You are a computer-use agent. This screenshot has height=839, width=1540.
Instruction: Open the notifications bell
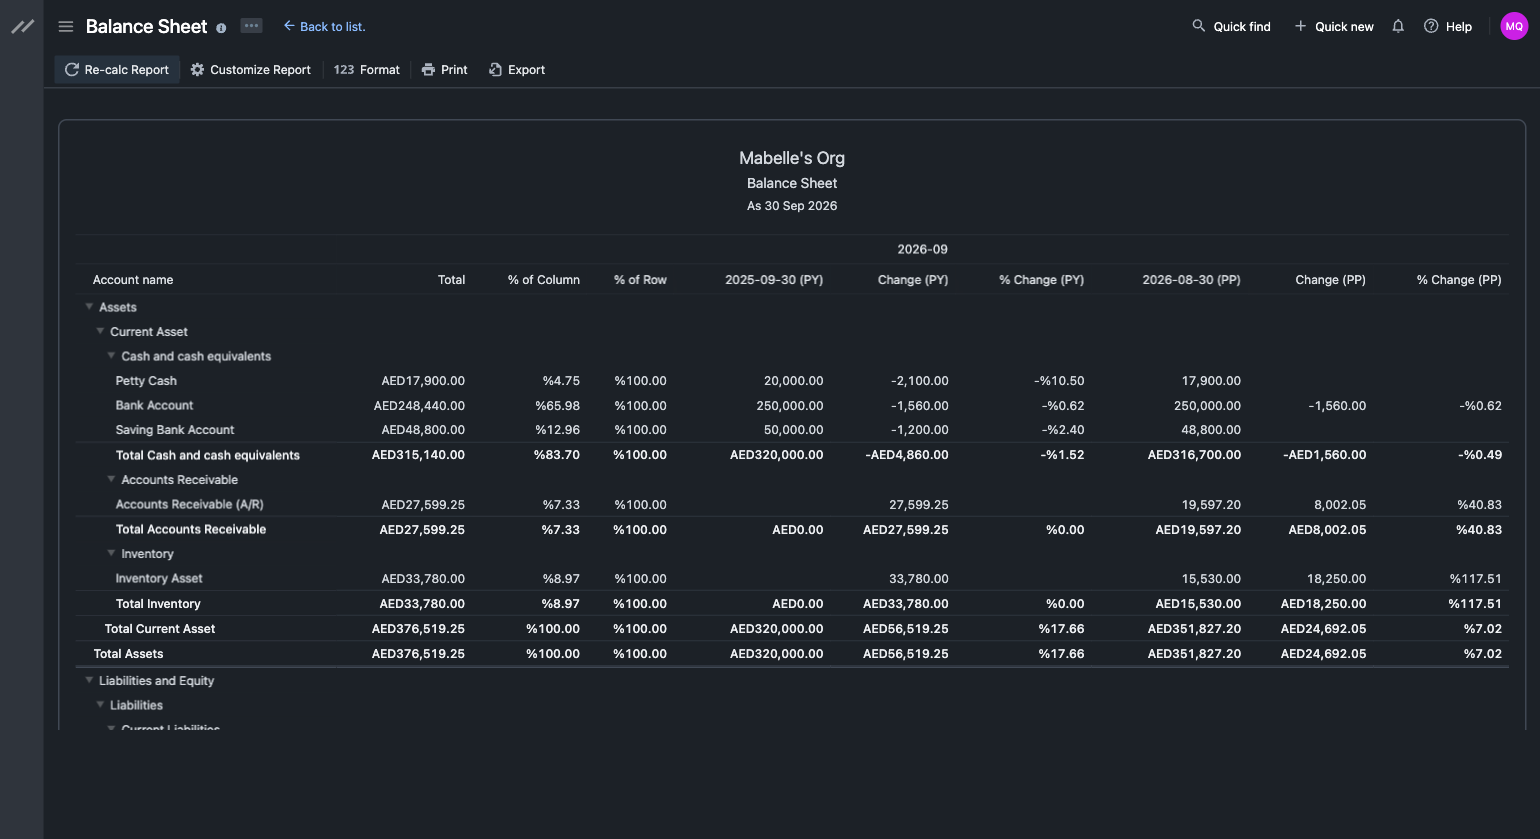pos(1398,26)
